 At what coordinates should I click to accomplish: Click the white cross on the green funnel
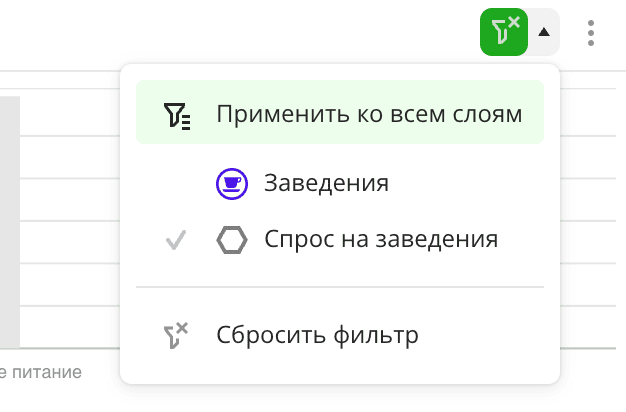(514, 21)
